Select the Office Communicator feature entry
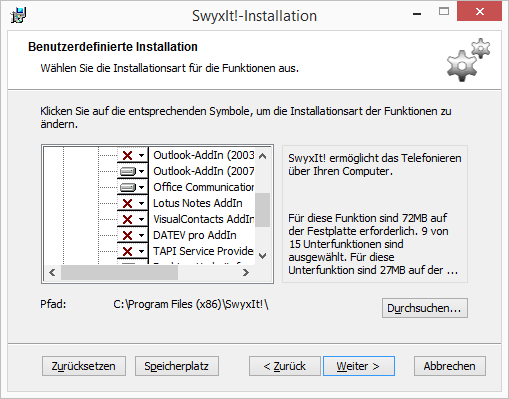The image size is (509, 399). (x=203, y=187)
